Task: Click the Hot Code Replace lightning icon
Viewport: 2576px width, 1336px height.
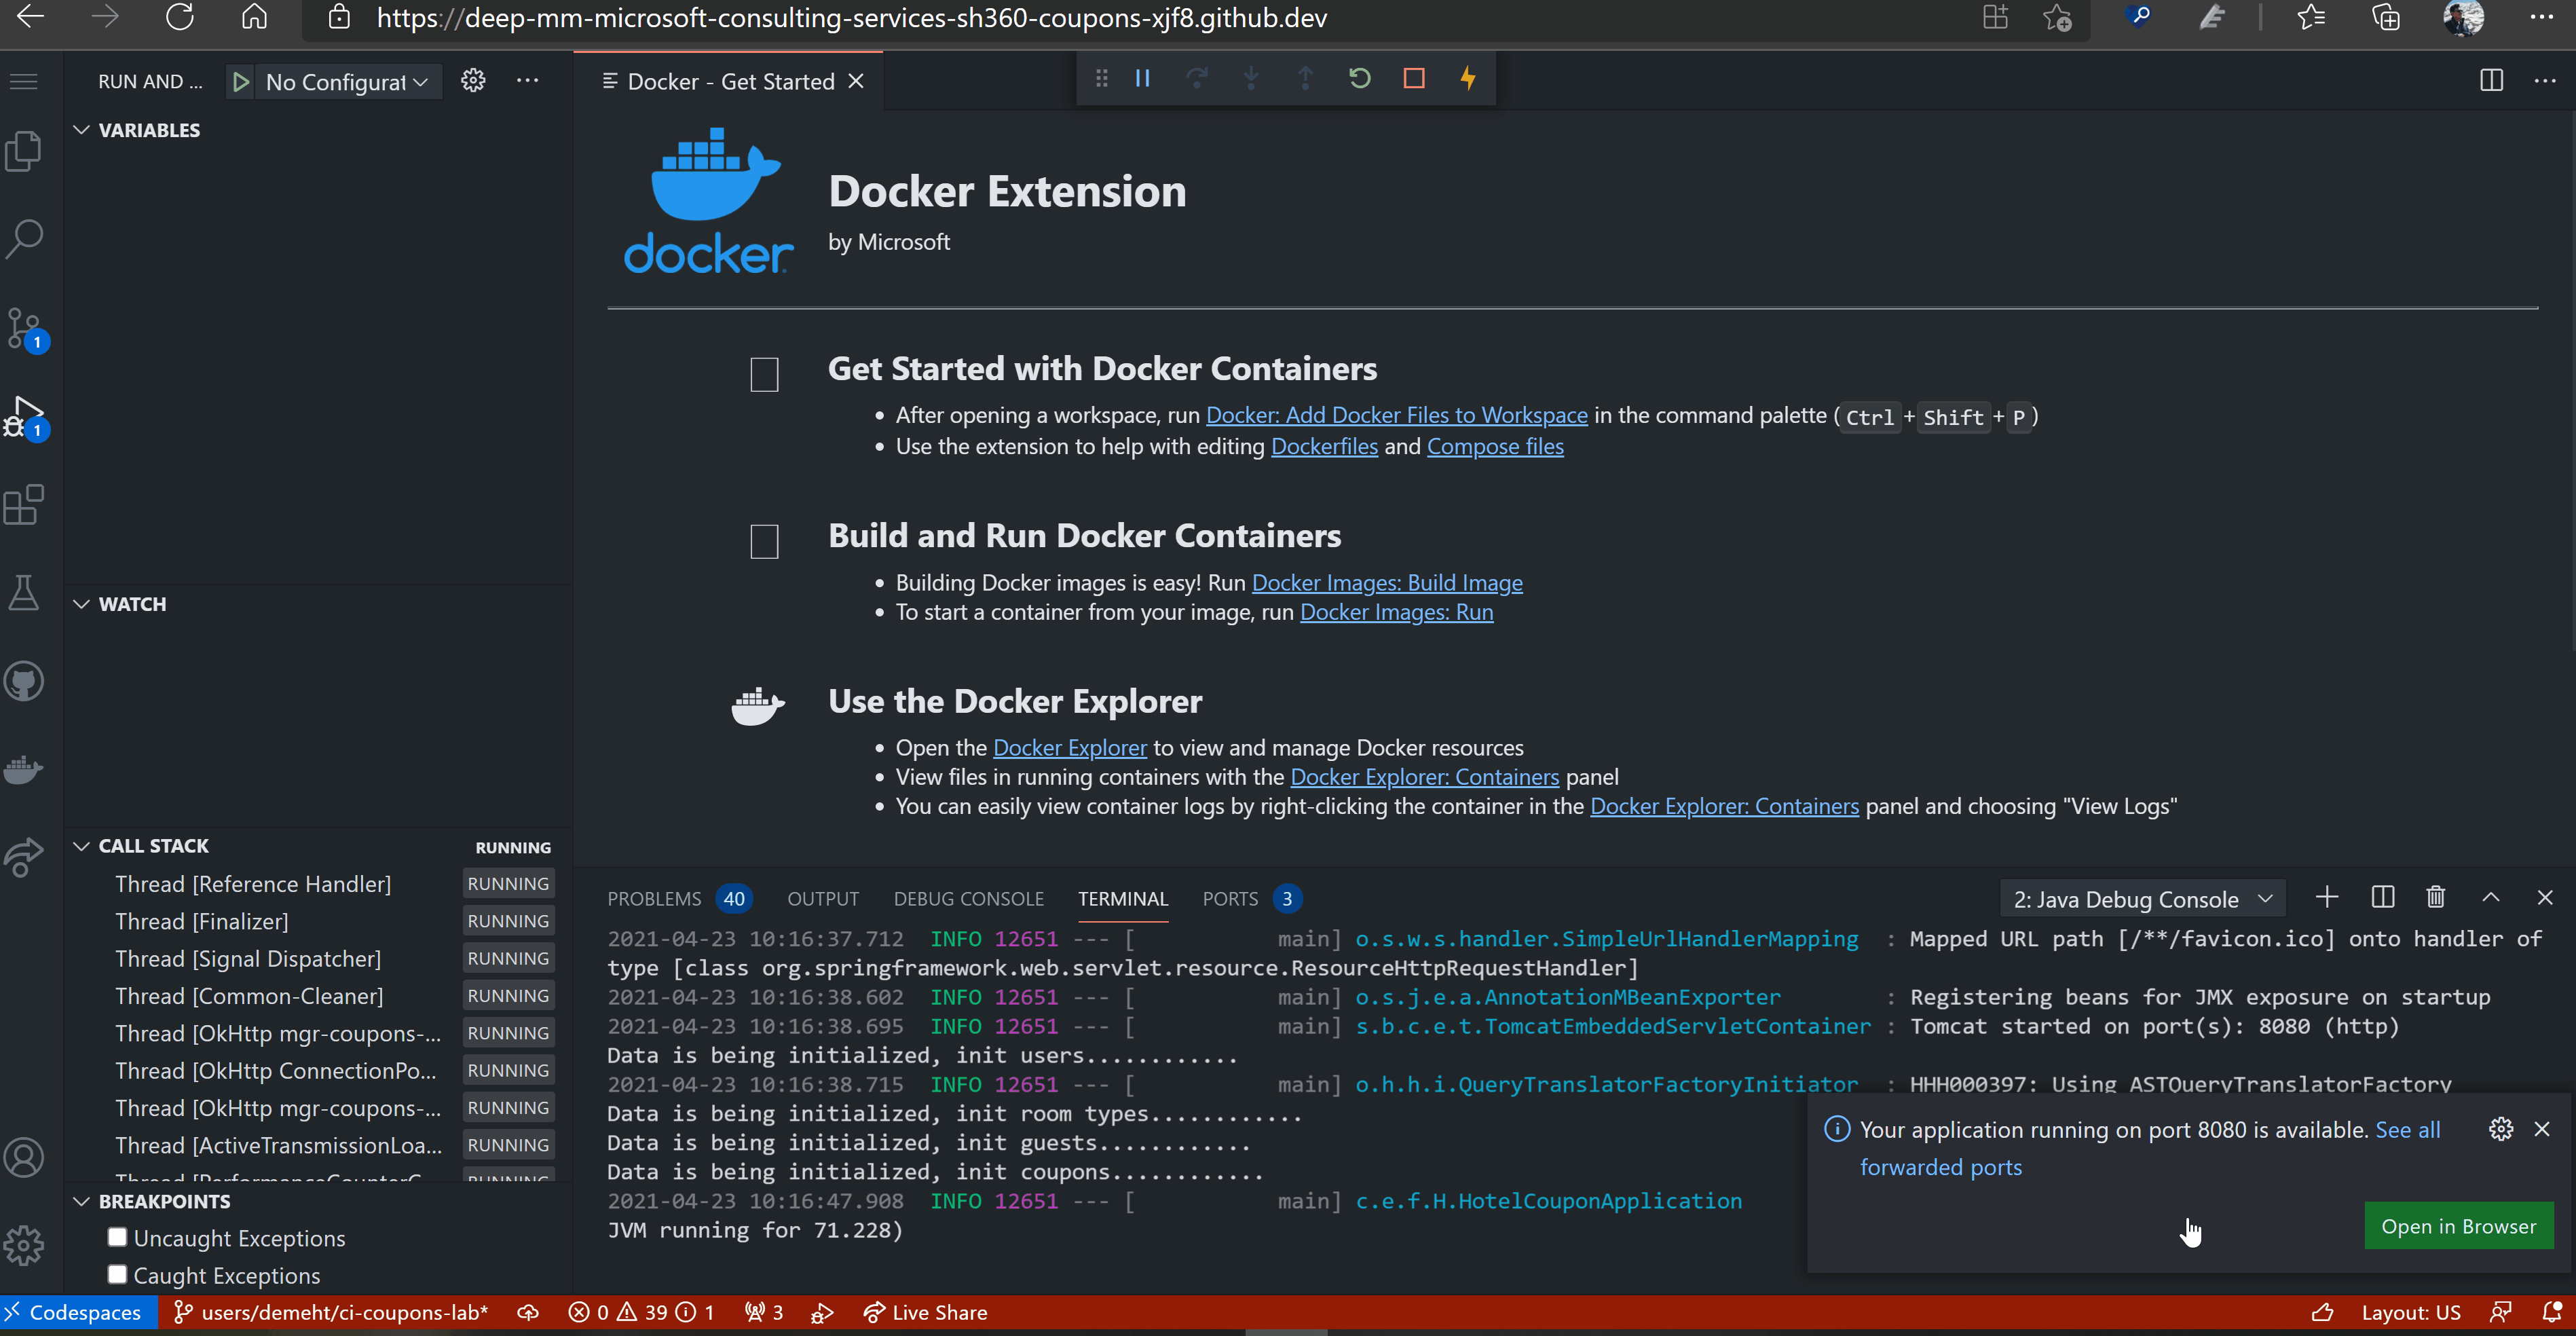Action: coord(1468,78)
